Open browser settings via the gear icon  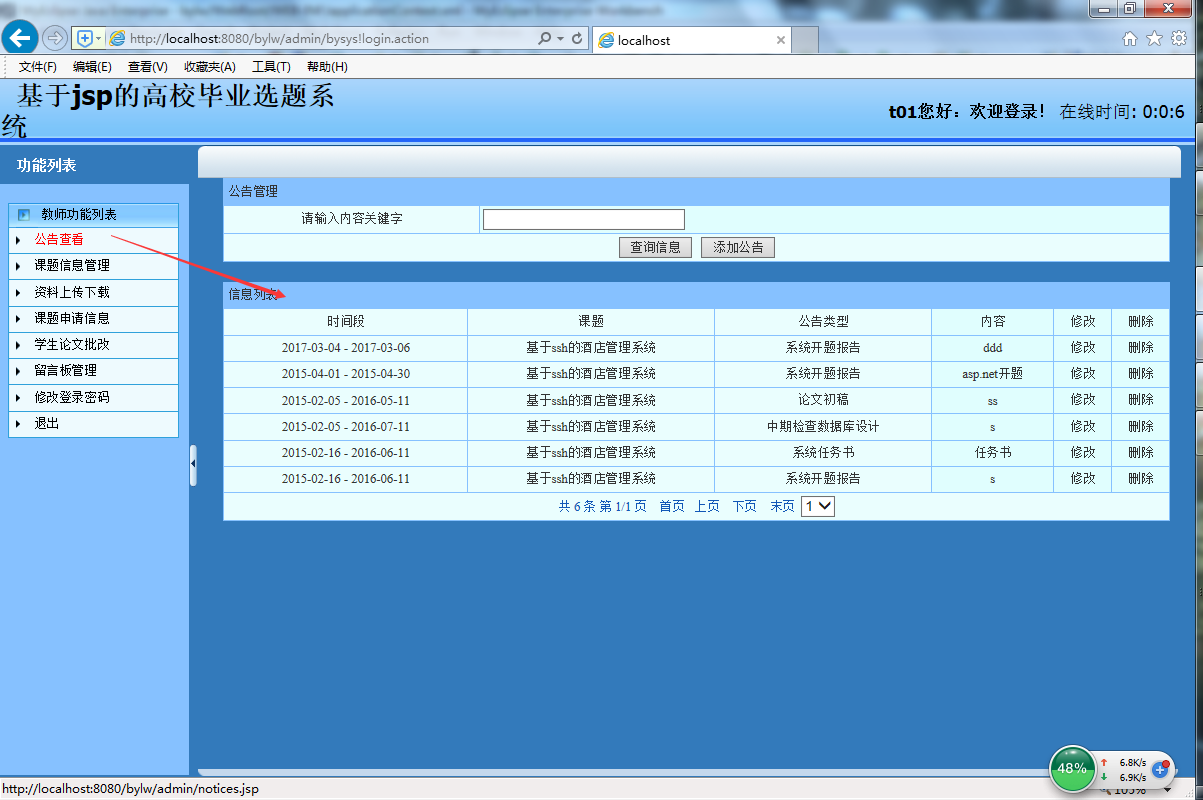[1180, 36]
